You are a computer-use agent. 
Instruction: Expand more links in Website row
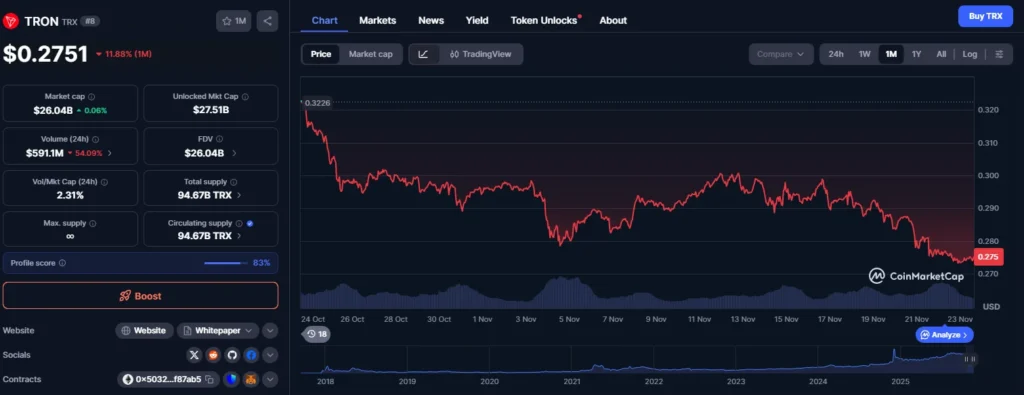click(270, 330)
